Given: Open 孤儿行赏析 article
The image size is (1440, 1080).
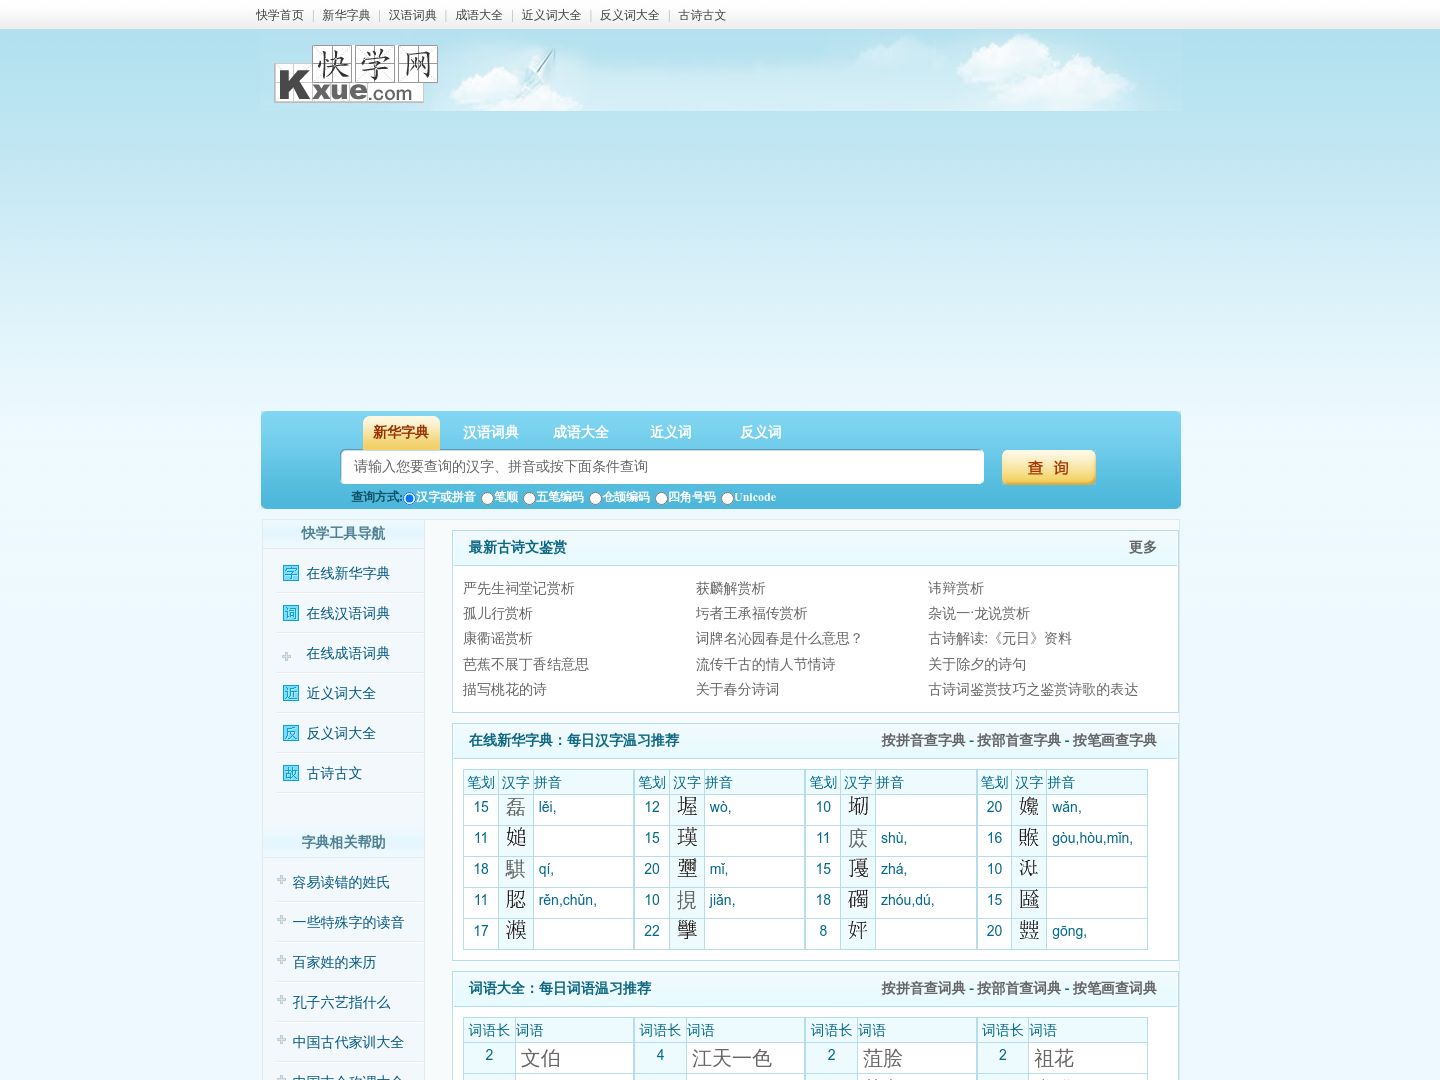Looking at the screenshot, I should click(x=498, y=613).
